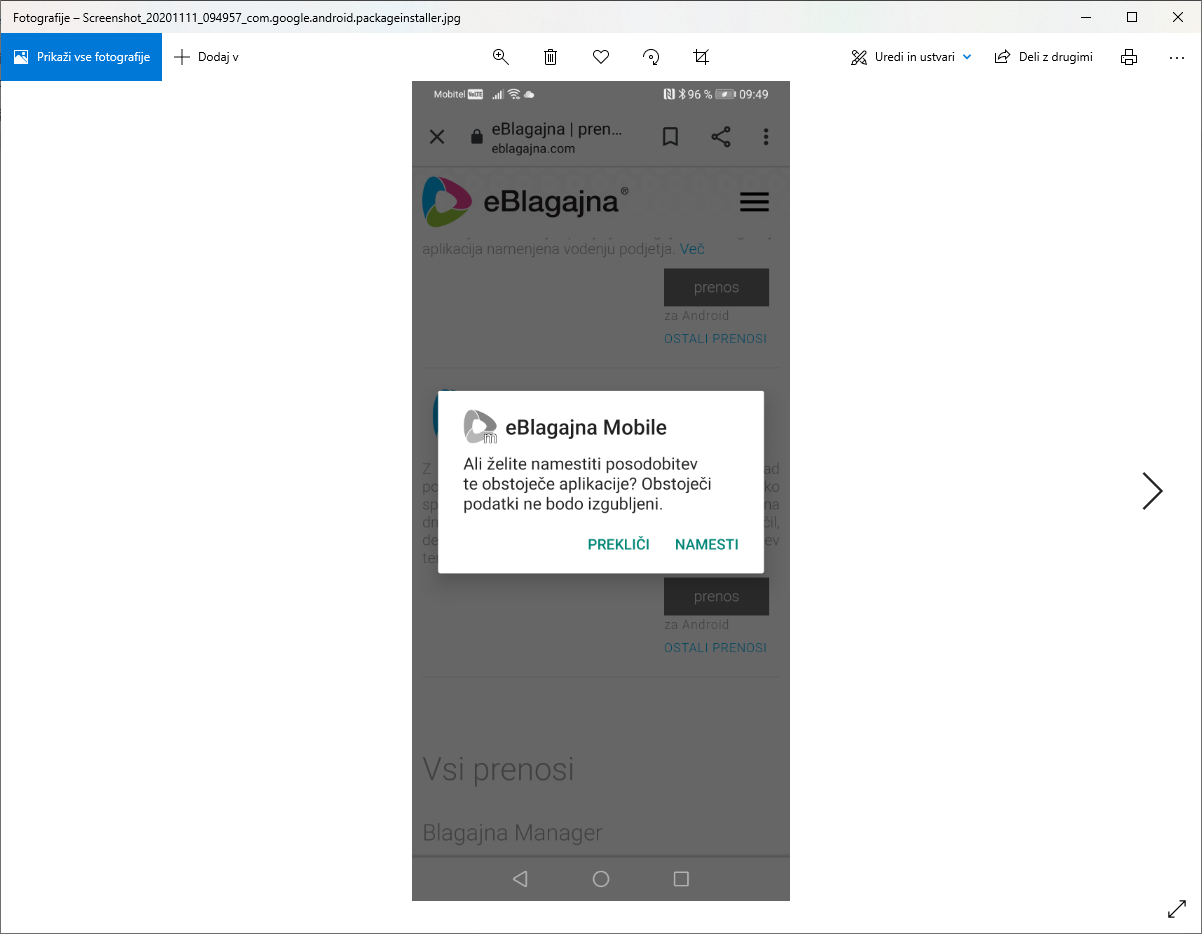Screen dimensions: 1202x934
Task: Click the Blagajna Manager text
Action: [512, 832]
